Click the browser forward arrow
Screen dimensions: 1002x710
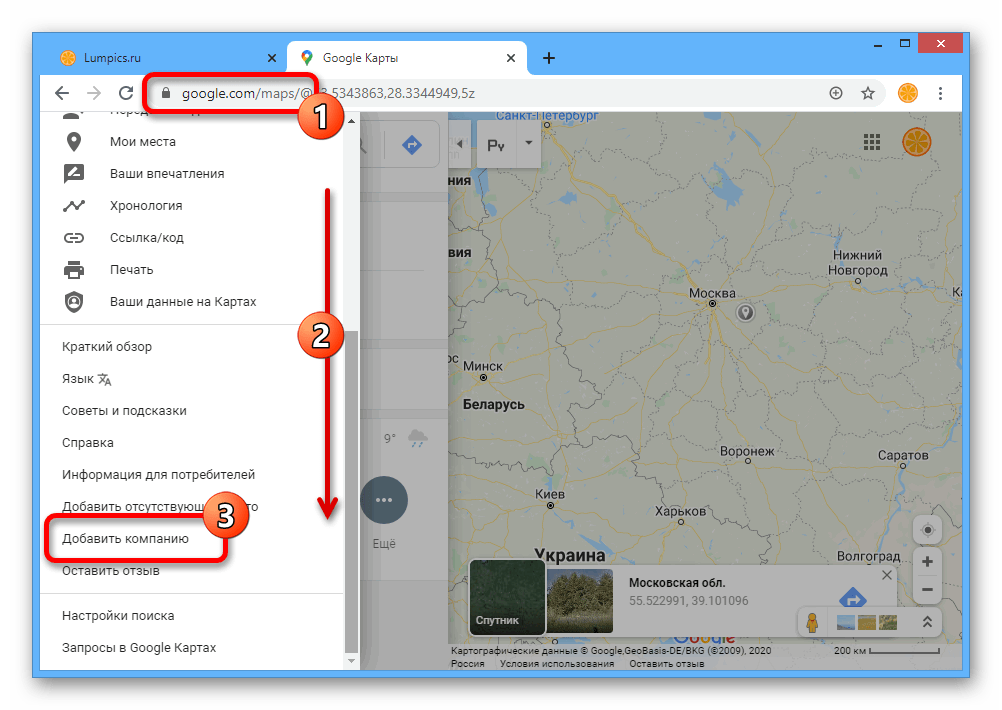[94, 93]
